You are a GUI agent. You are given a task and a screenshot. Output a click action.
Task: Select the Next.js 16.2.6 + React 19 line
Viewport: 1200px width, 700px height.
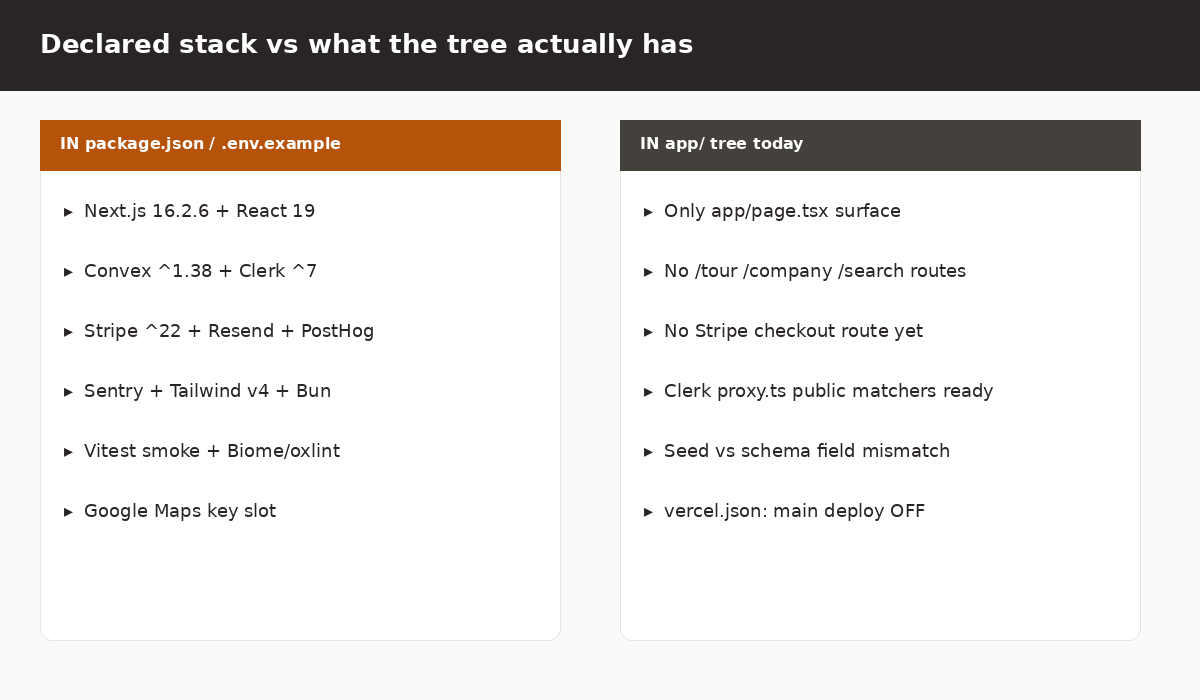(x=199, y=211)
